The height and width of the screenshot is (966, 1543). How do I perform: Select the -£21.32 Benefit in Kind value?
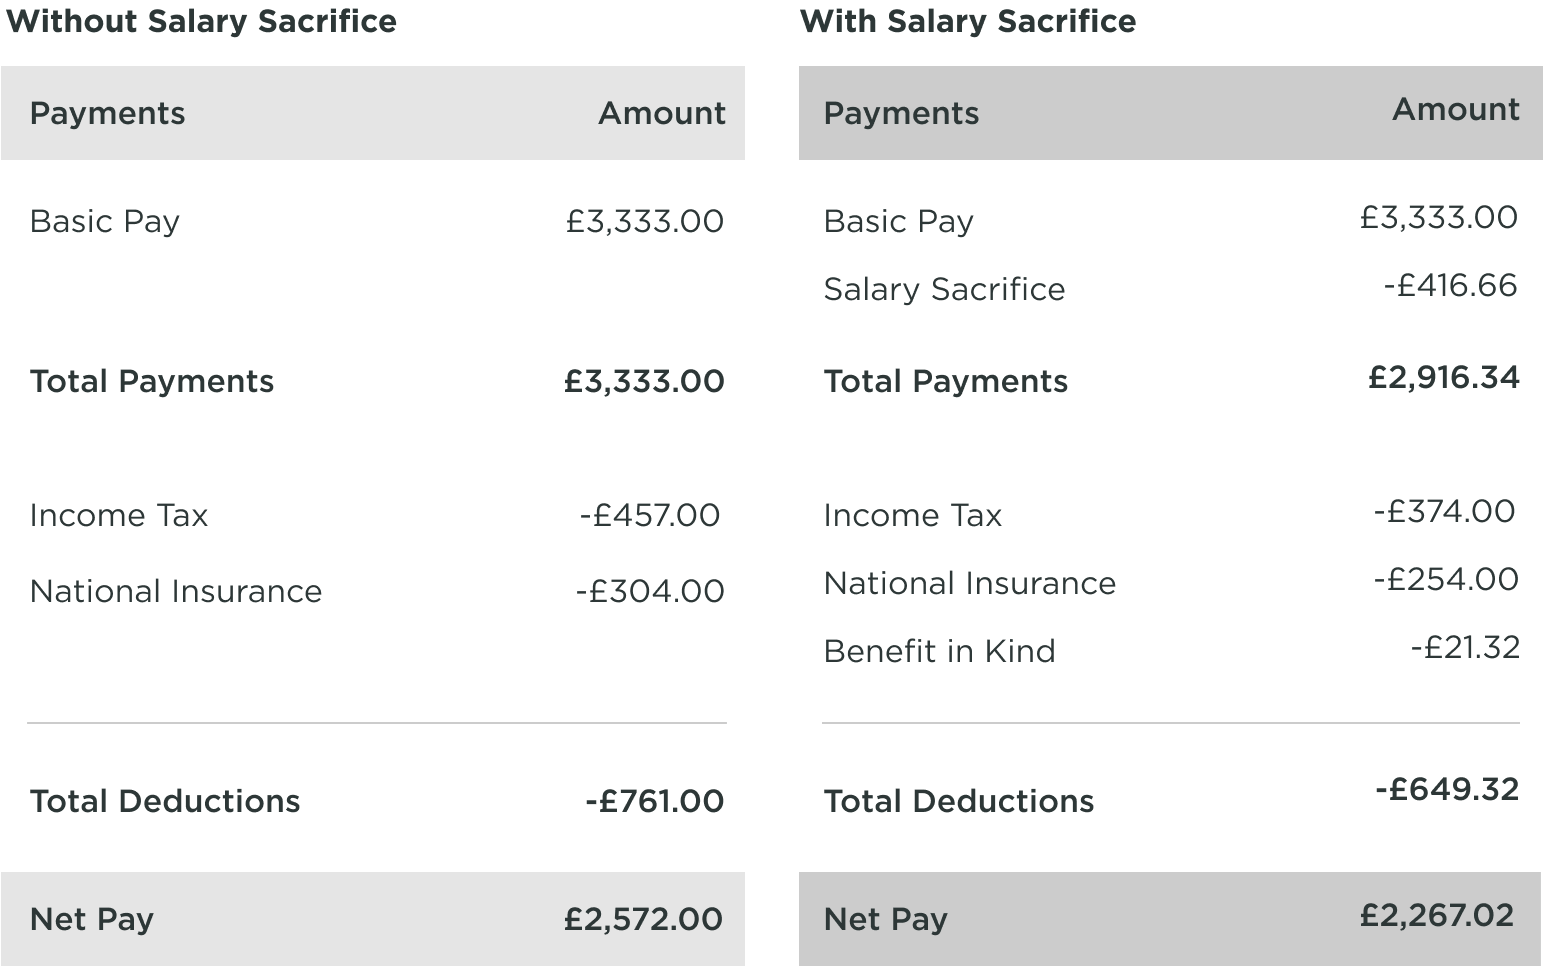[1465, 648]
